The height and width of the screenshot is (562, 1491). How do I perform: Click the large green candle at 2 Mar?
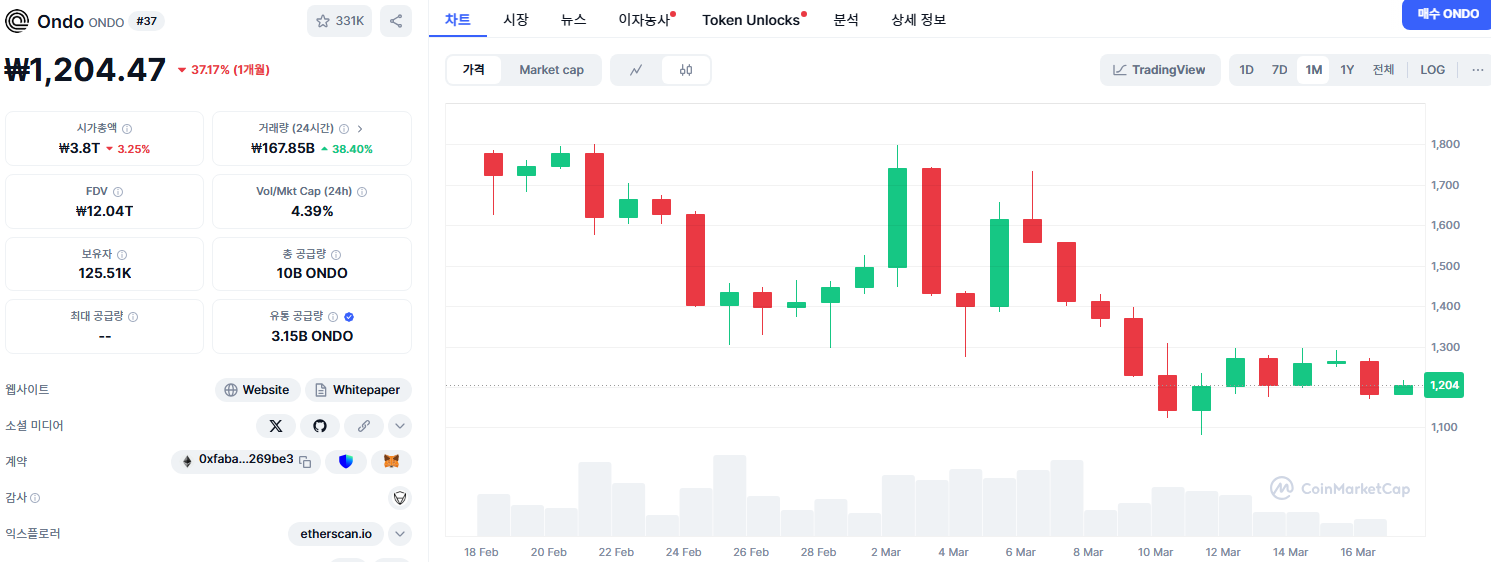pyautogui.click(x=897, y=218)
